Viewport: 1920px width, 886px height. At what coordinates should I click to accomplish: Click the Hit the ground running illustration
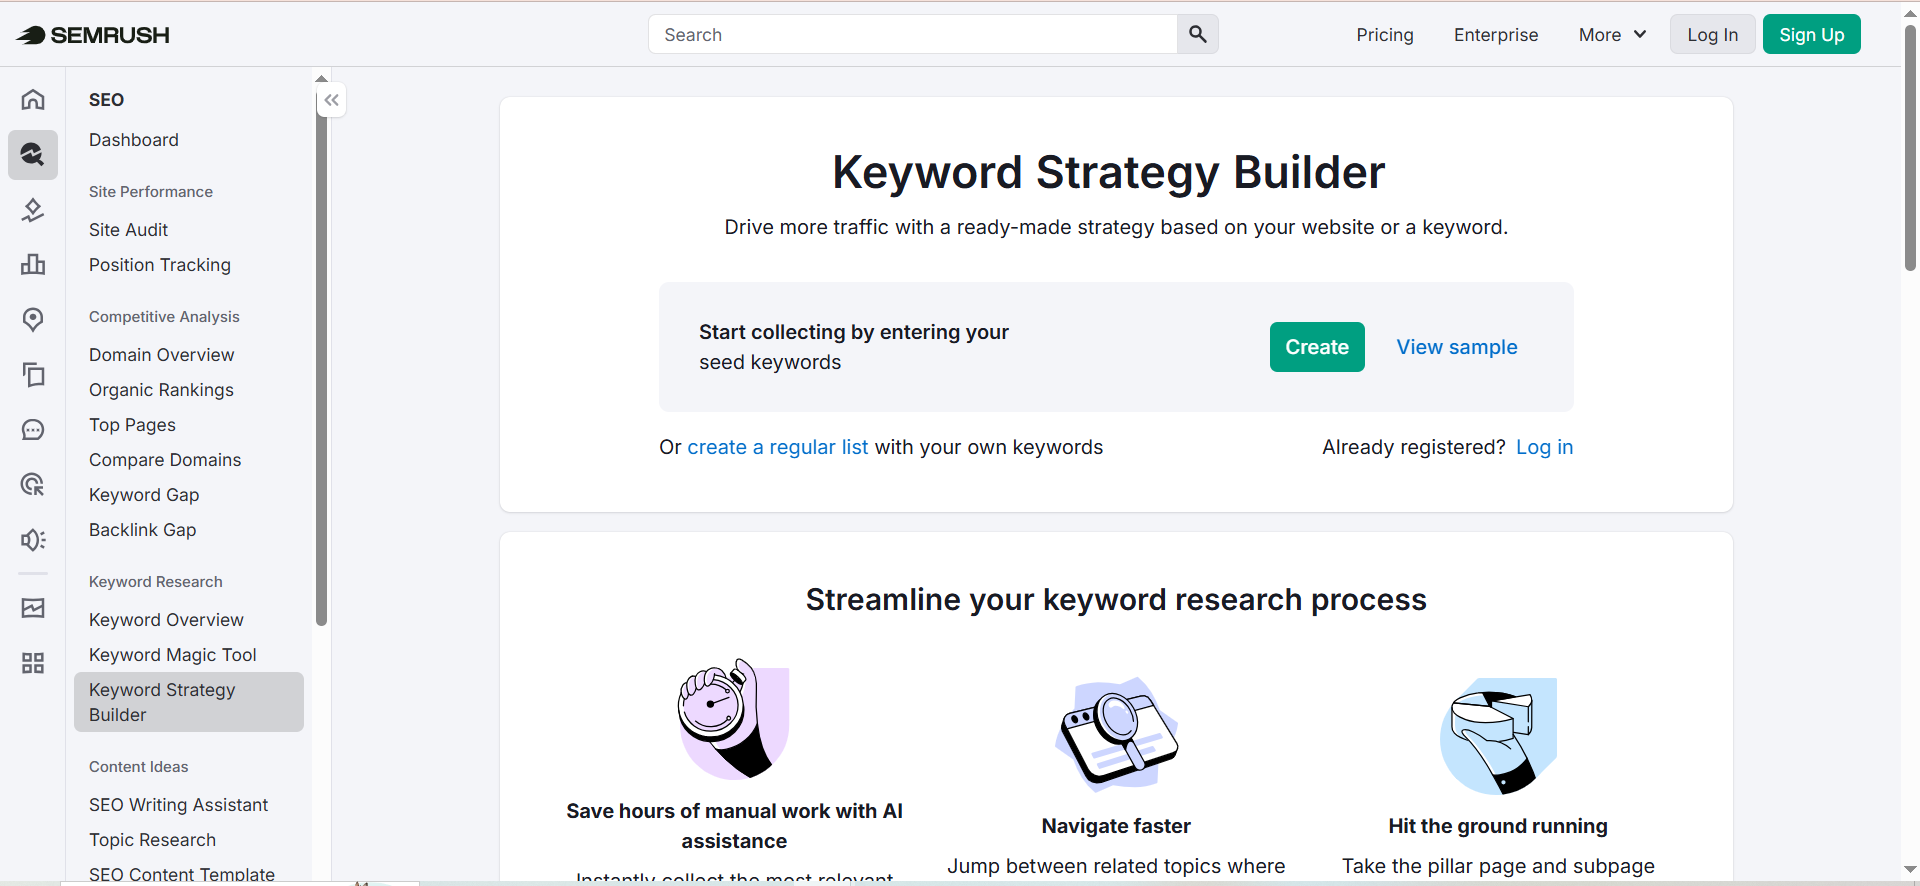[1498, 736]
